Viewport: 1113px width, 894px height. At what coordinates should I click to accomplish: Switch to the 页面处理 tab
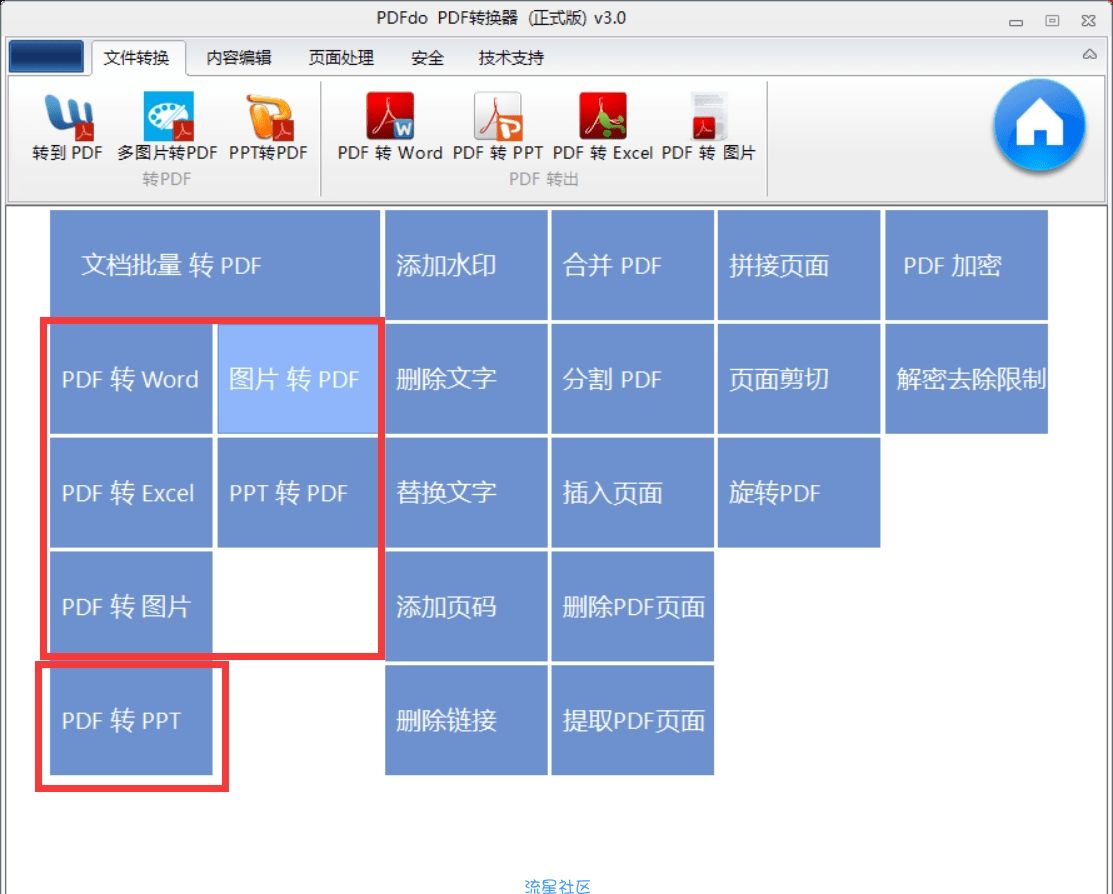341,58
